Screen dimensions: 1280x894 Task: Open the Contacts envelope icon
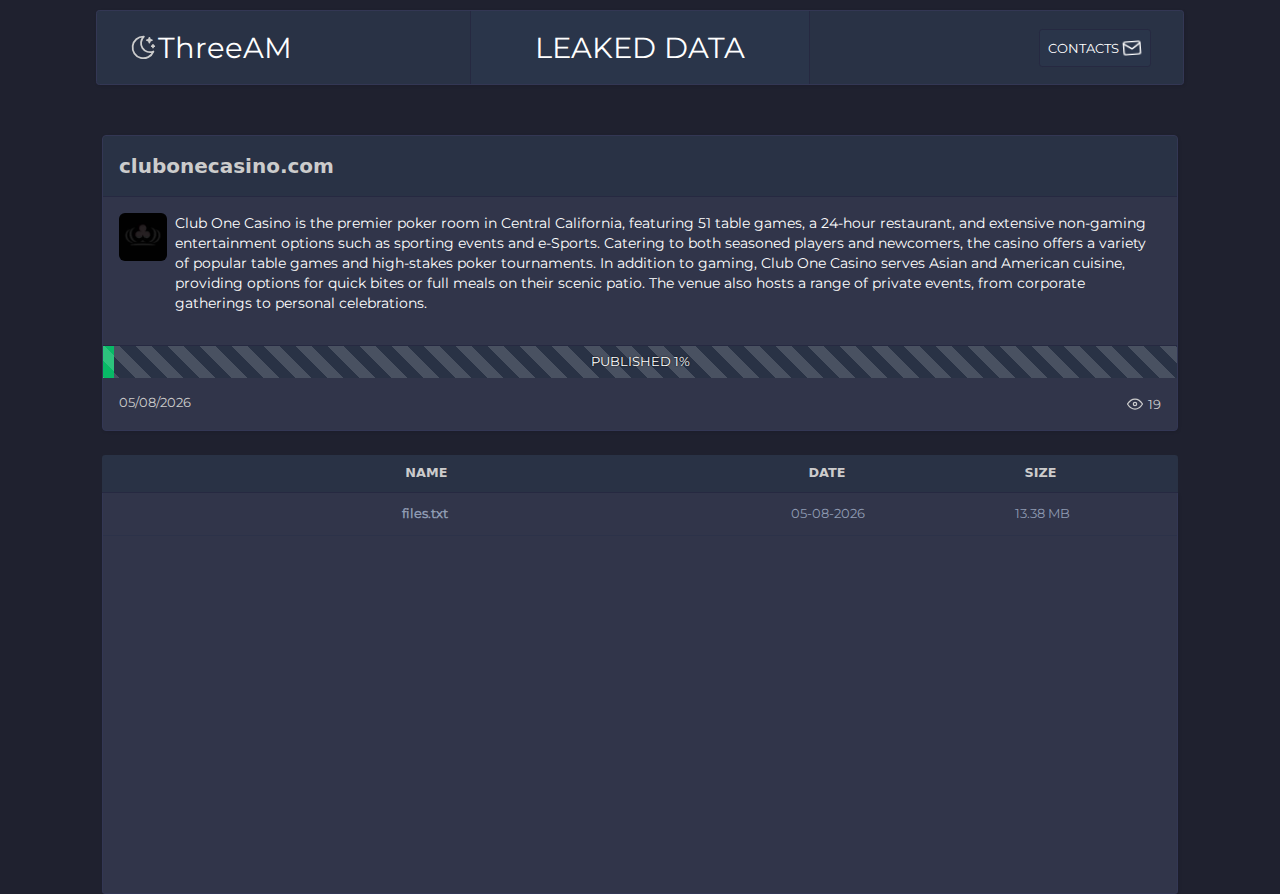1132,48
